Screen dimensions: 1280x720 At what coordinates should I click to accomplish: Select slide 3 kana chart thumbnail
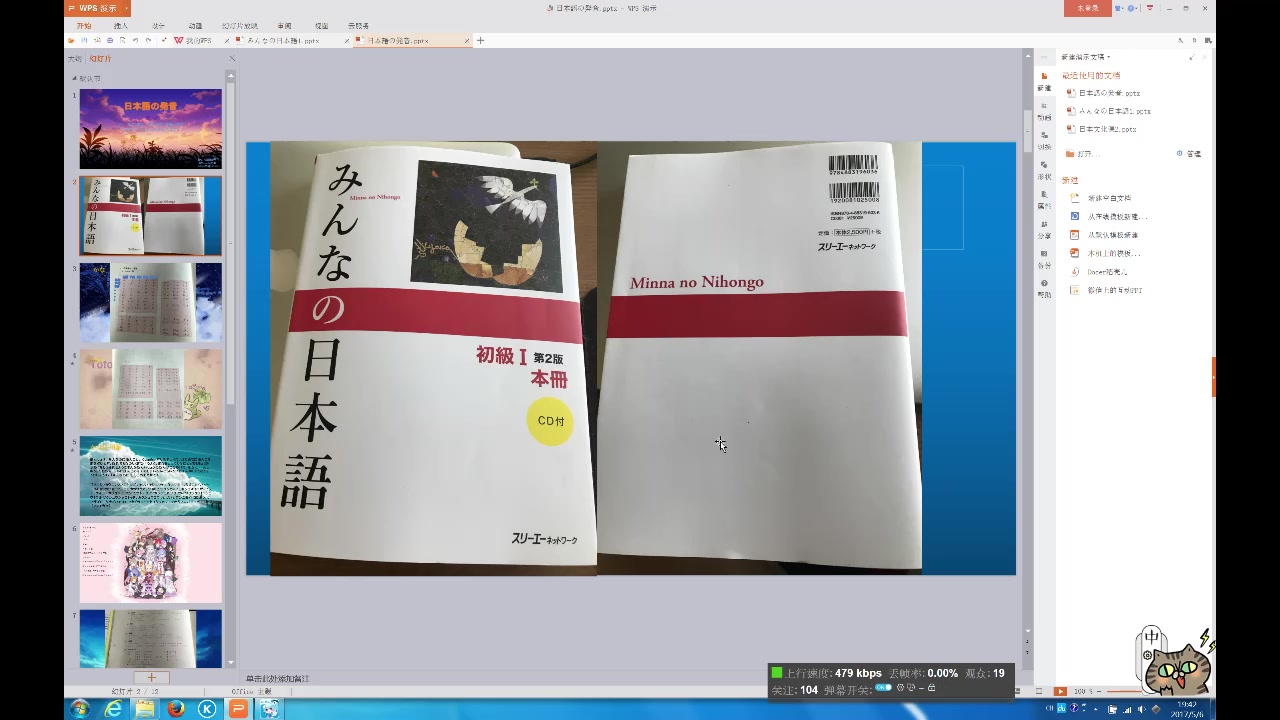151,303
